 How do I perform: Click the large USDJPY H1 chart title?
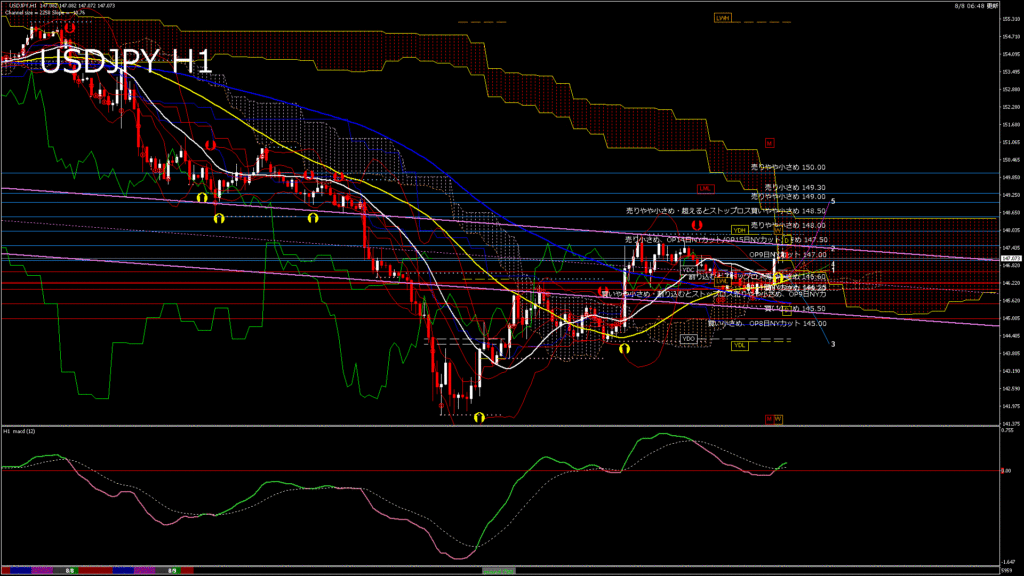(126, 61)
